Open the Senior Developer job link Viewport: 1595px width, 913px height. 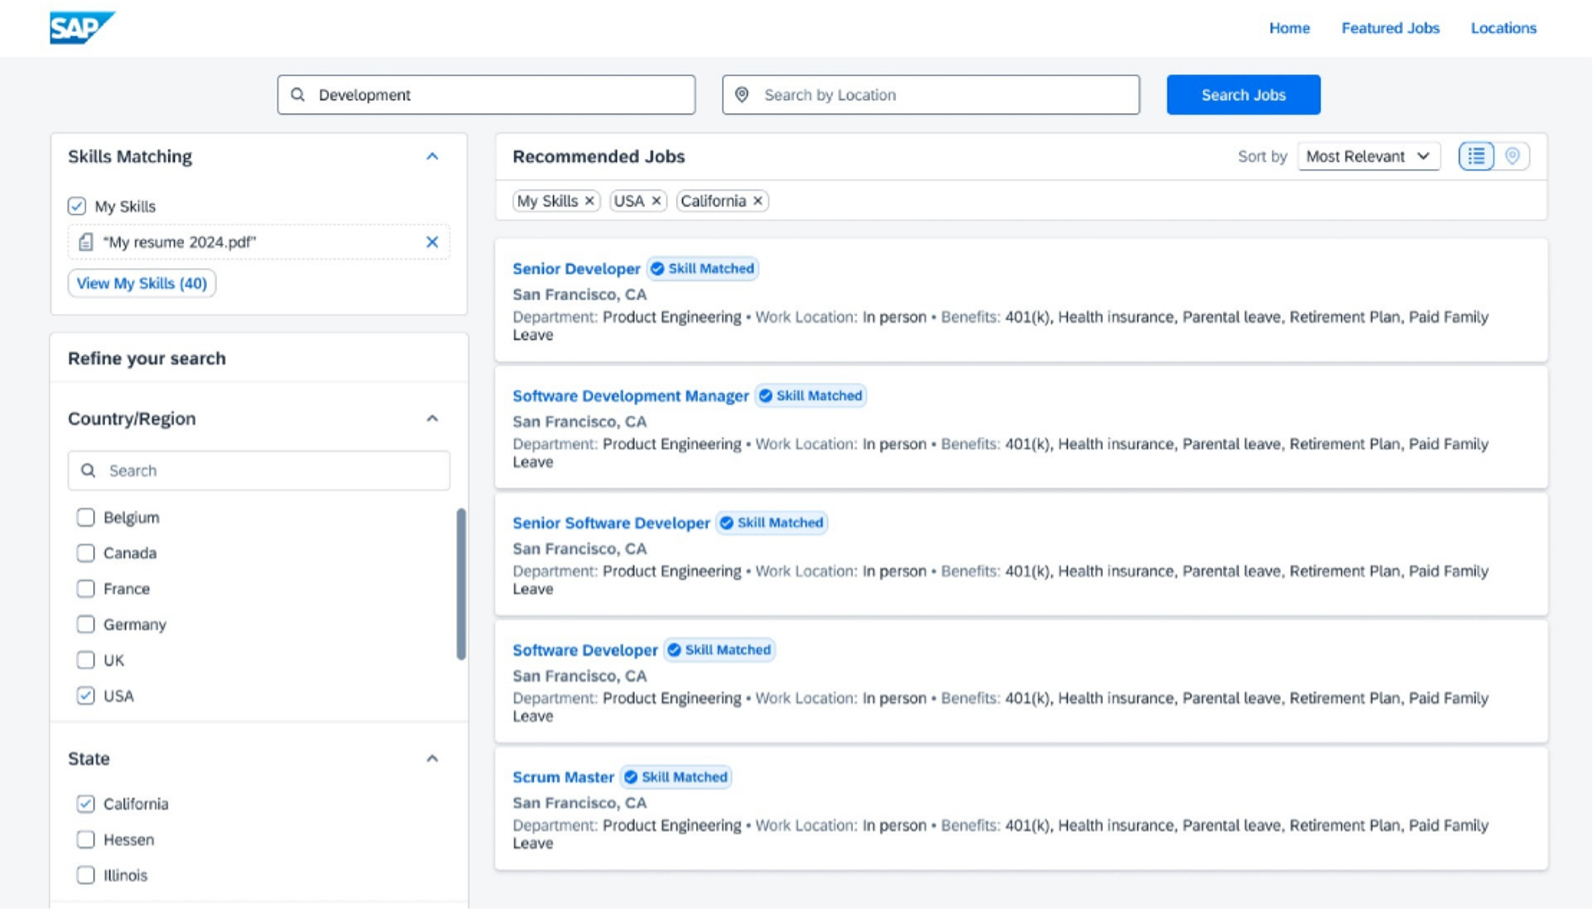578,269
